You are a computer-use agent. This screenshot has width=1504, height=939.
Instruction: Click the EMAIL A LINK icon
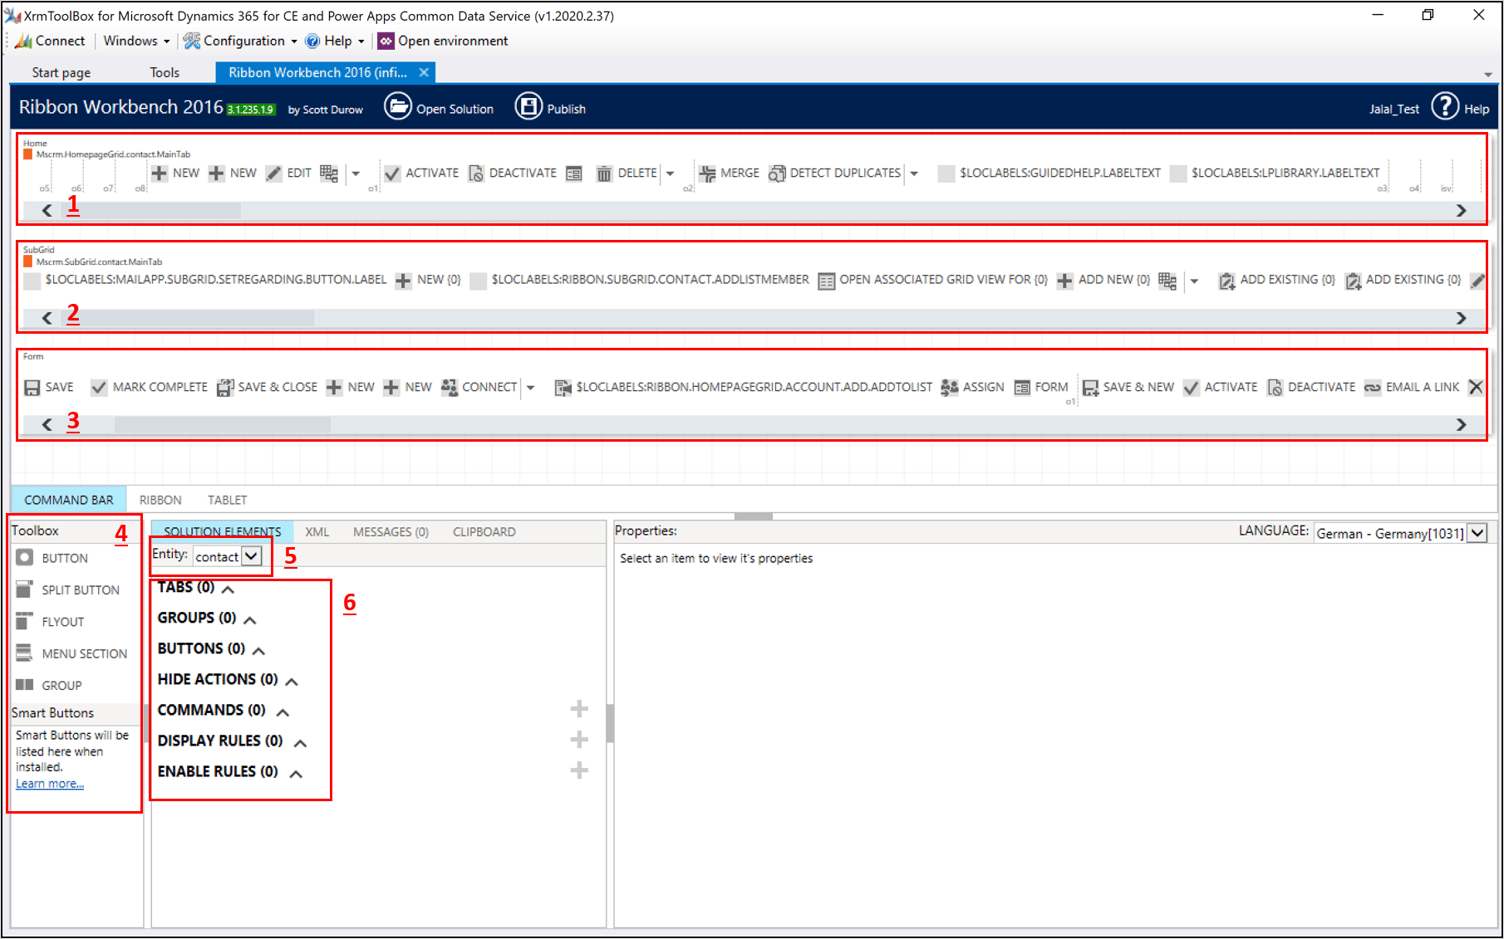pyautogui.click(x=1372, y=387)
